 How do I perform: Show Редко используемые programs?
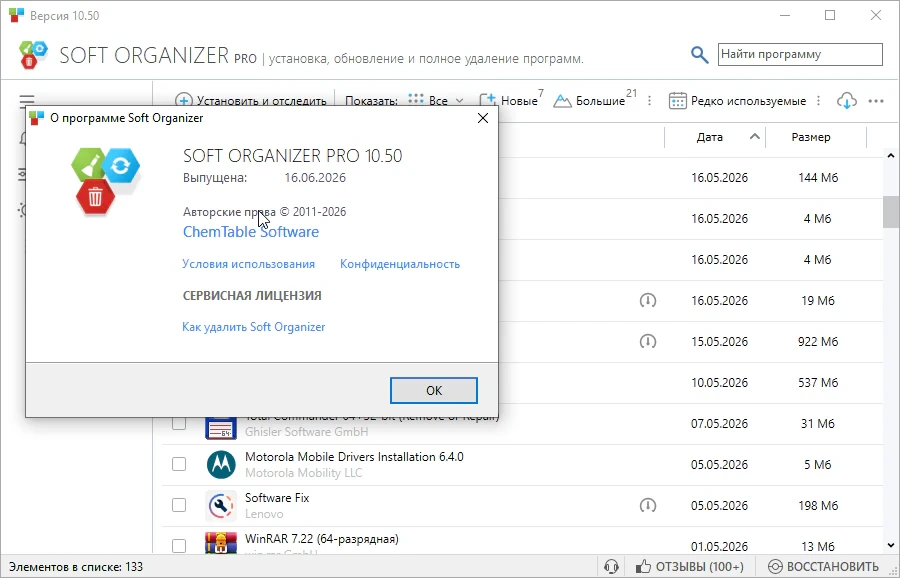tap(738, 101)
